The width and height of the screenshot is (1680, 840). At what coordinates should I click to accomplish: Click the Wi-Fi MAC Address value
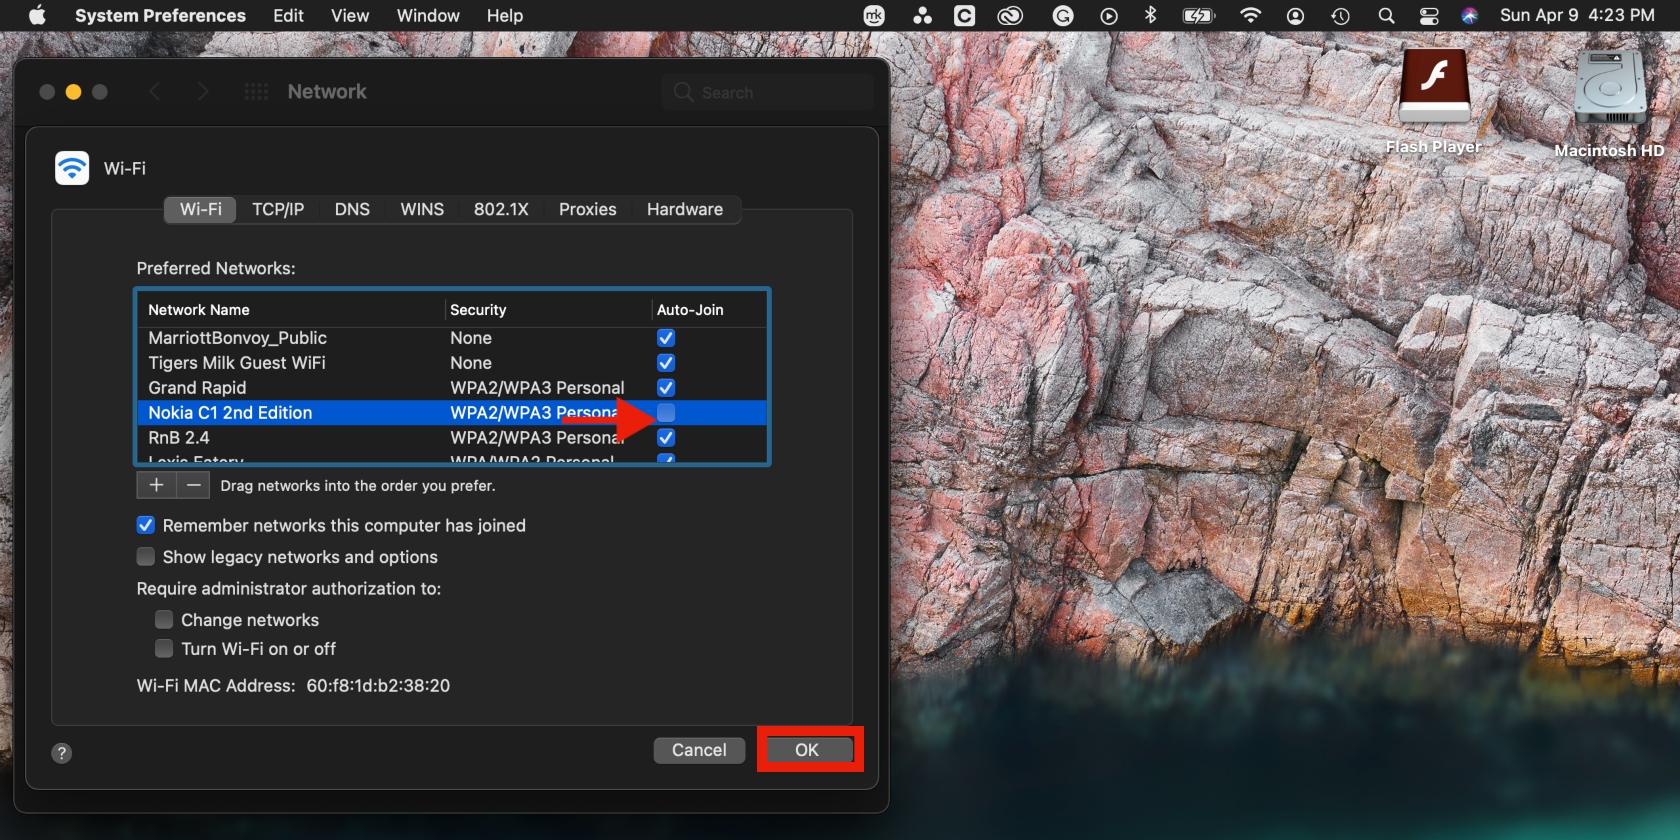click(x=378, y=686)
